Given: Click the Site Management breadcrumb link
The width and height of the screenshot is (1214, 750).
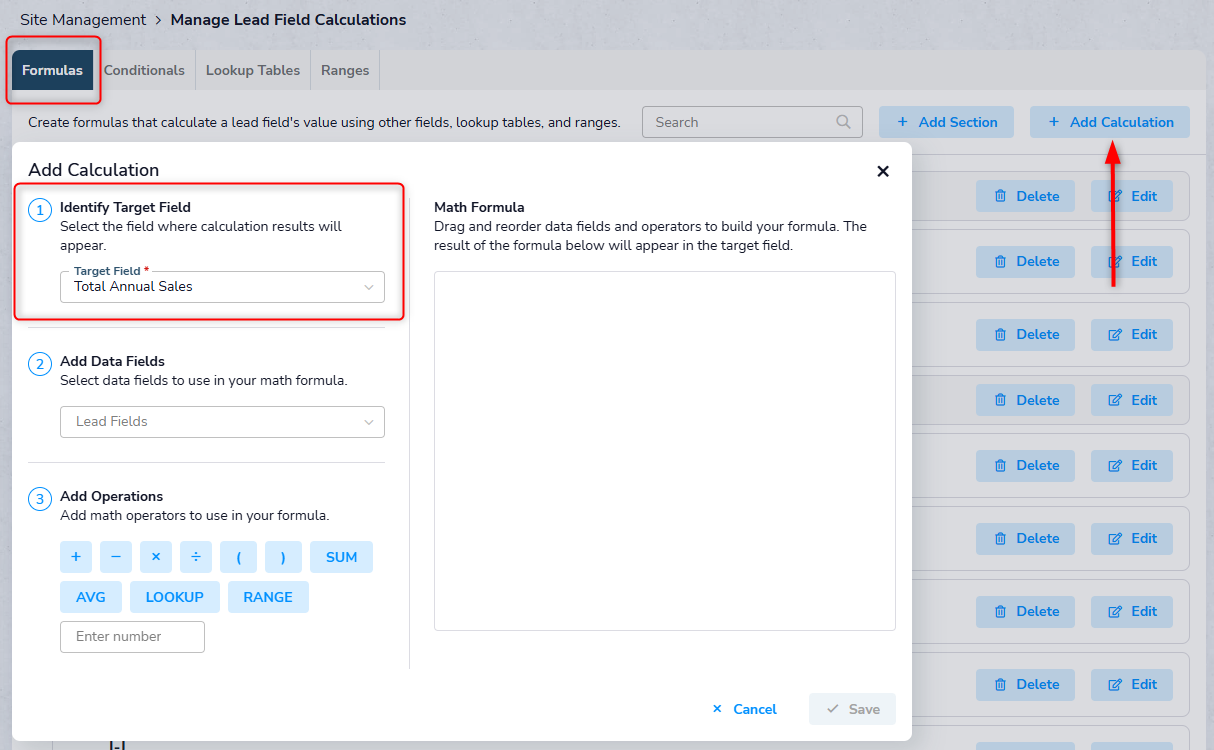Looking at the screenshot, I should click(x=83, y=20).
